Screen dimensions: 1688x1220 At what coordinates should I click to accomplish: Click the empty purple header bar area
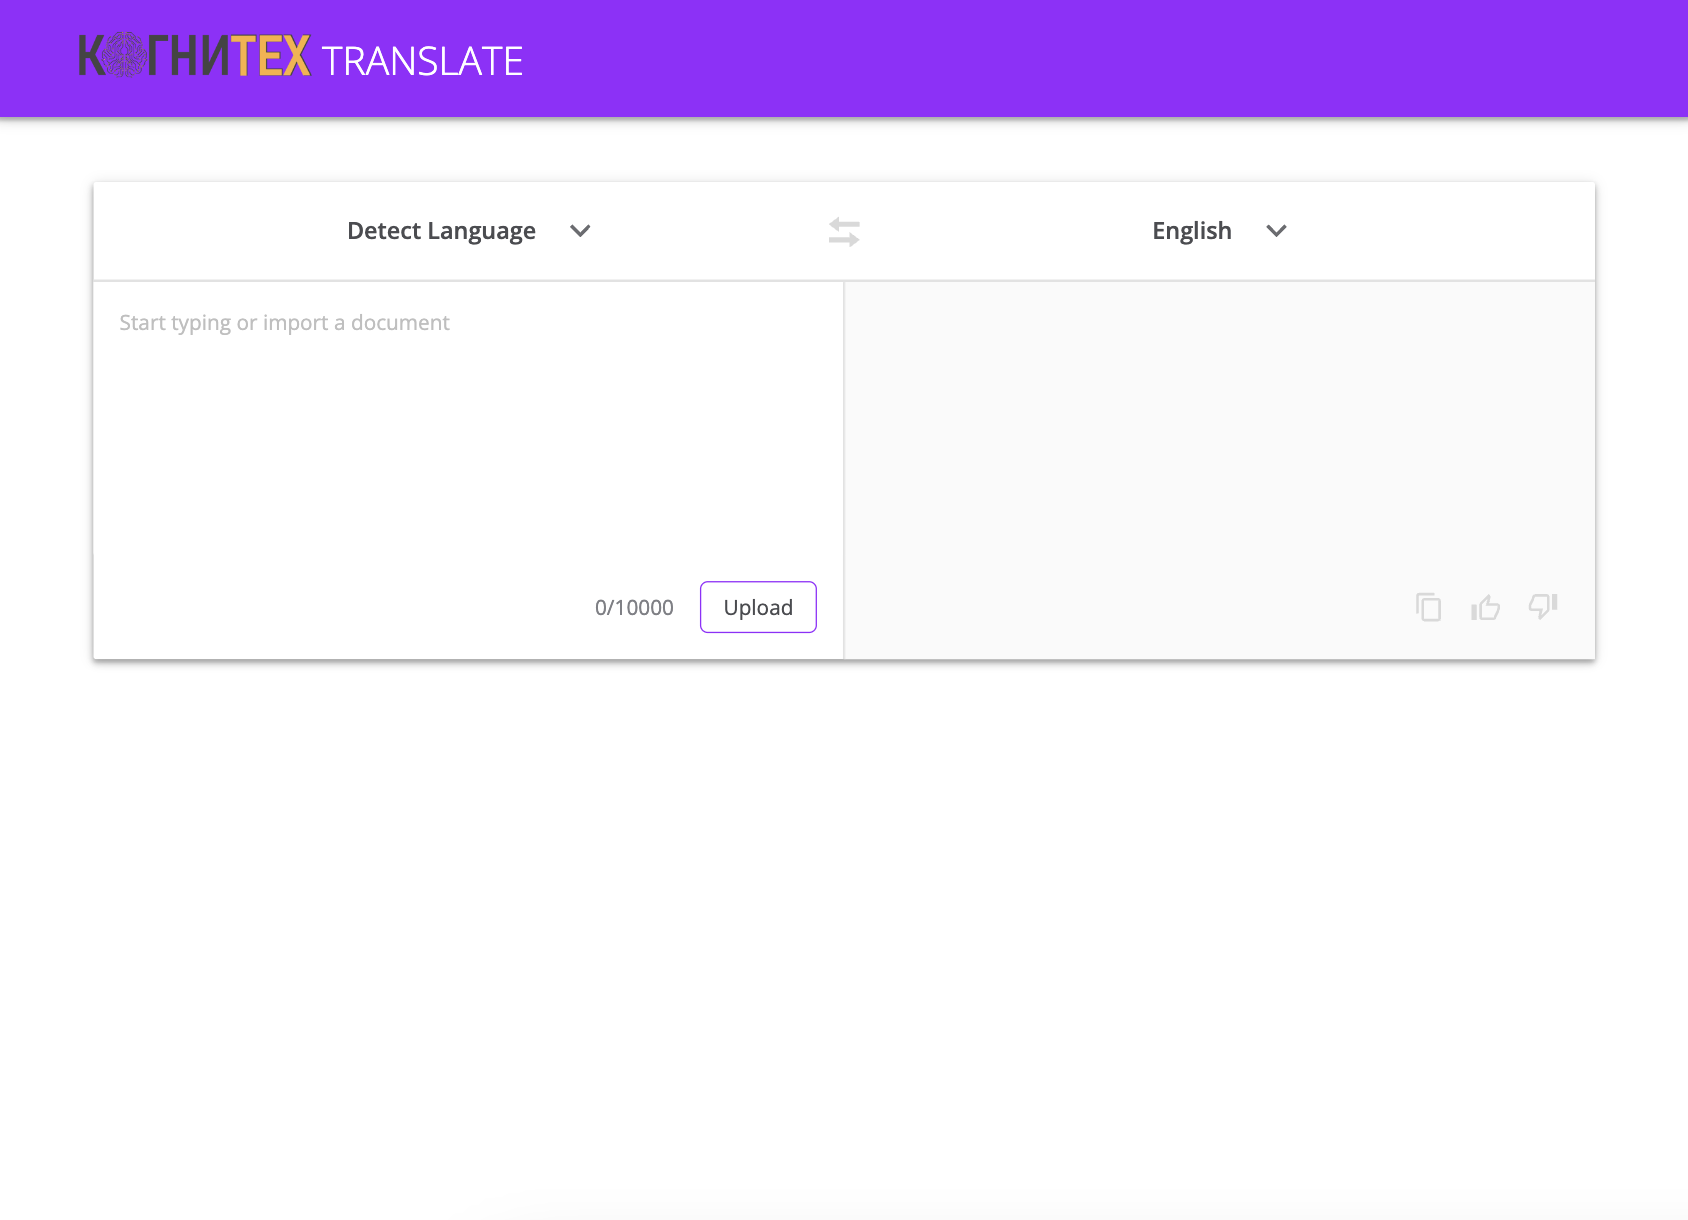click(1100, 58)
